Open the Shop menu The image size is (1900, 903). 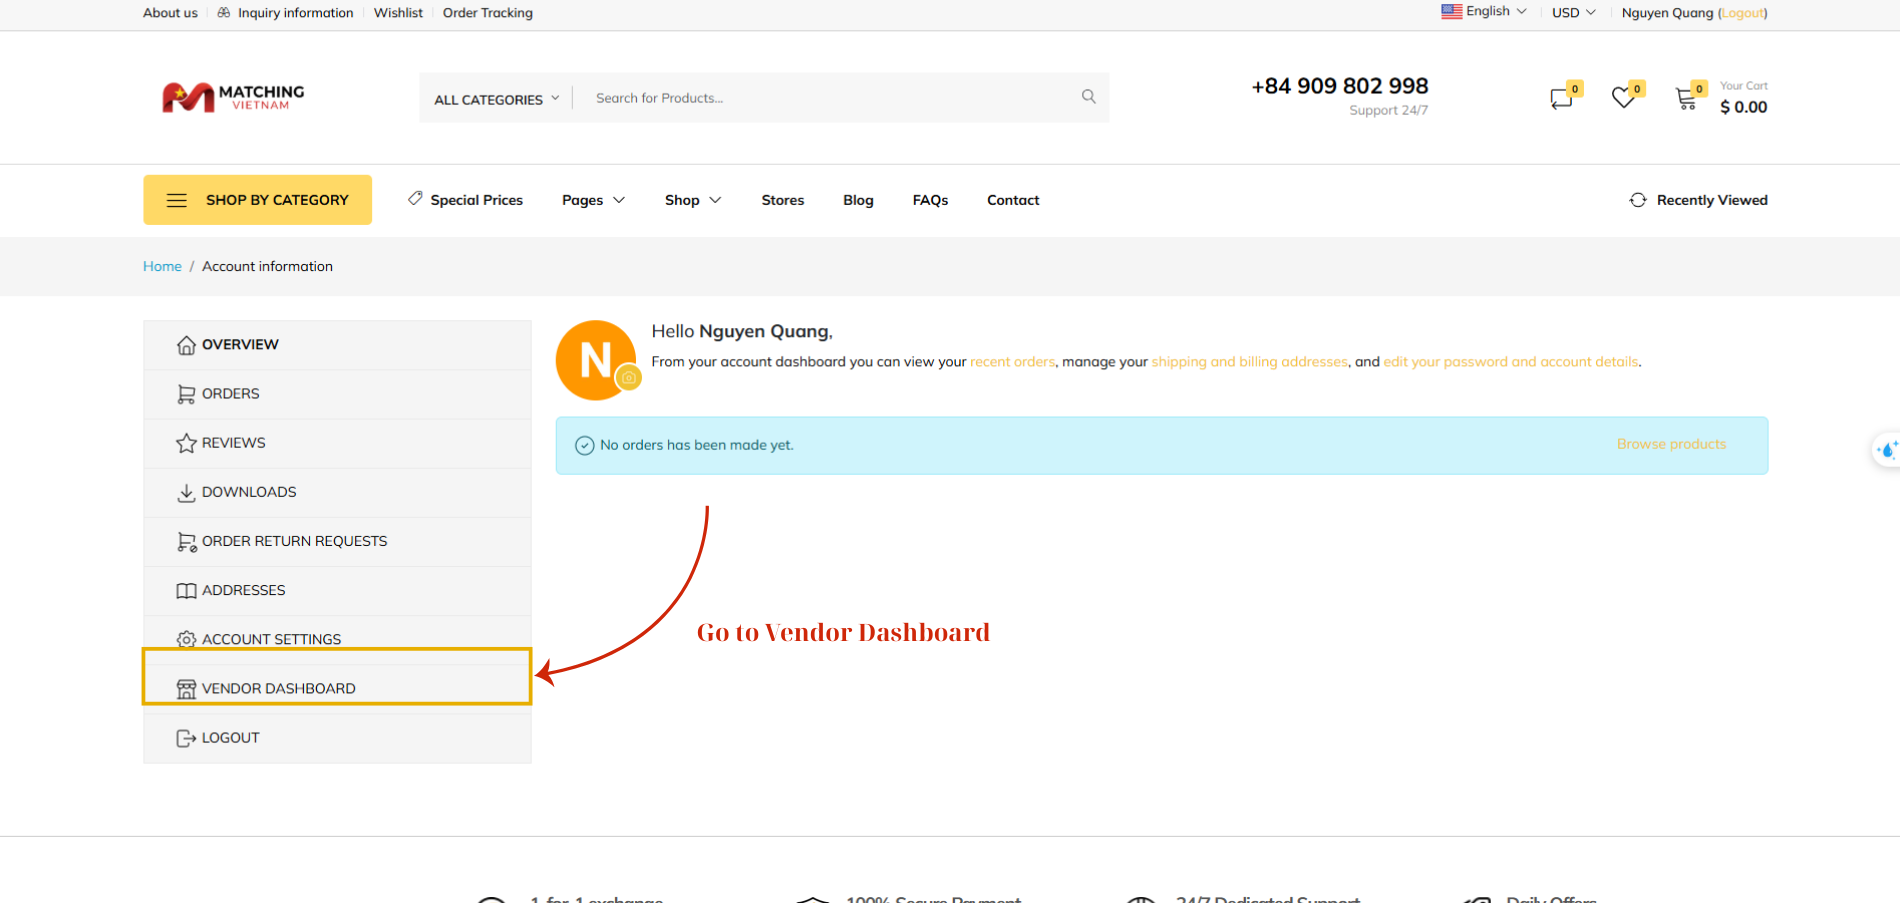692,200
